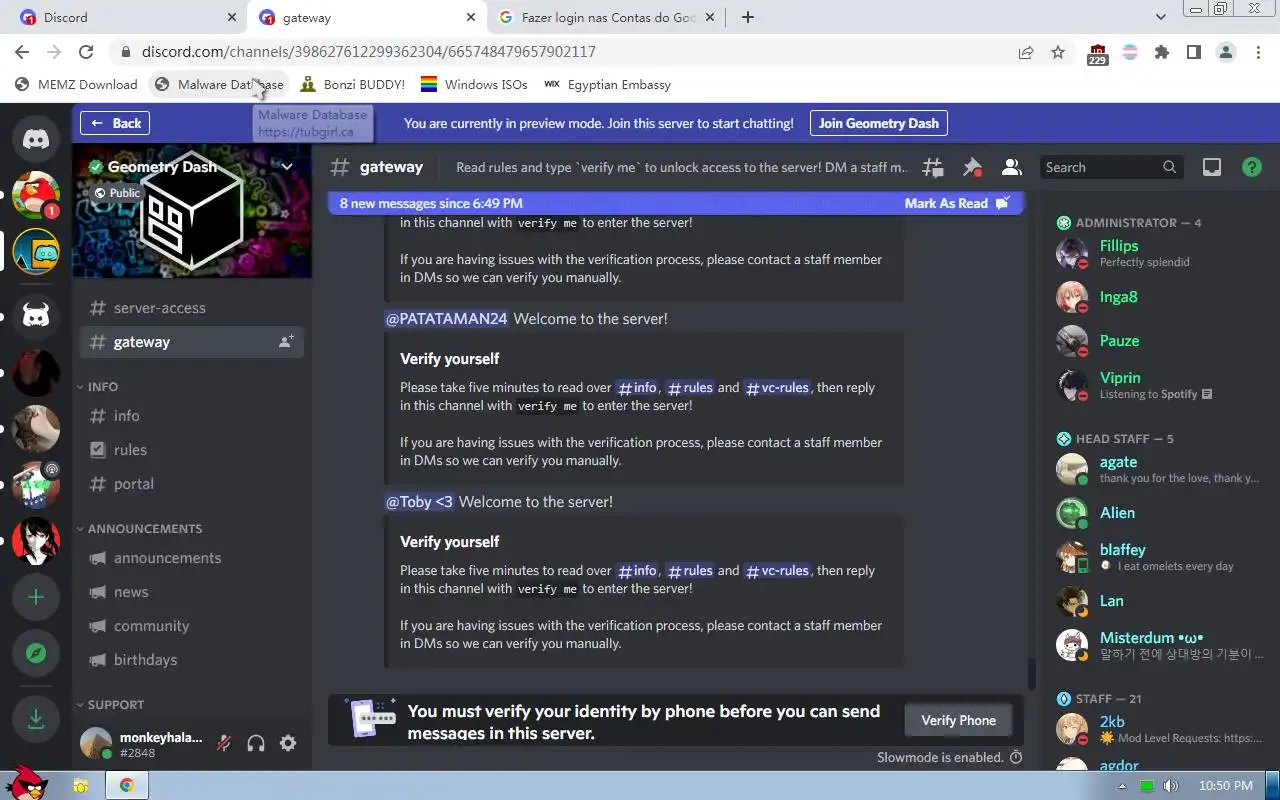Open the birthdays channel

click(192, 660)
